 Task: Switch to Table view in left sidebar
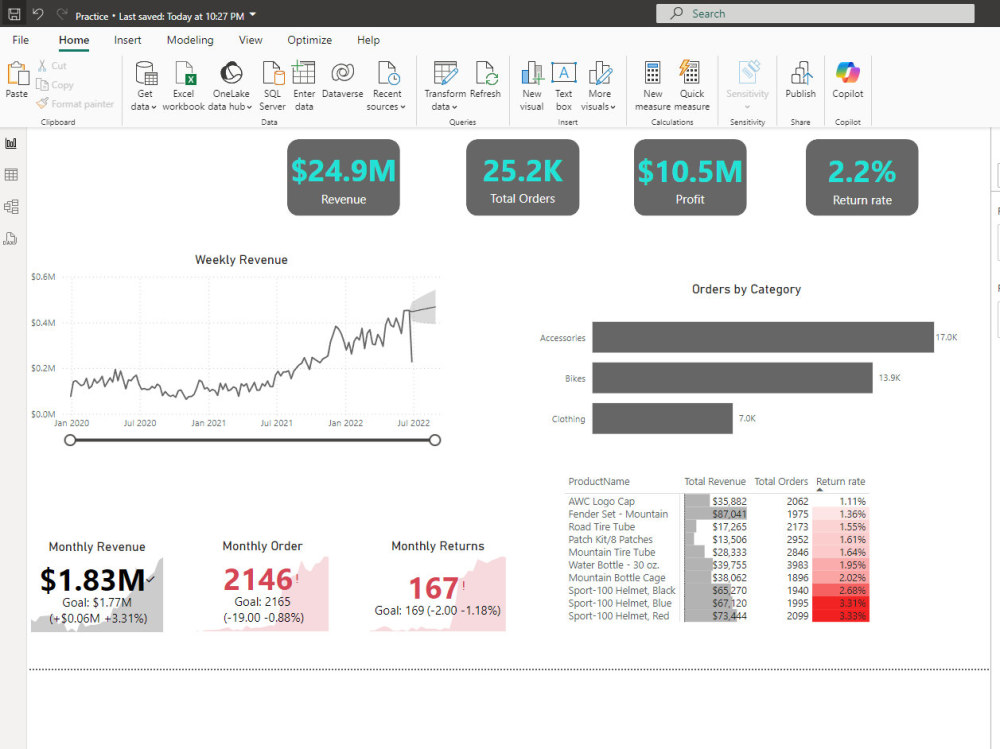(x=12, y=174)
